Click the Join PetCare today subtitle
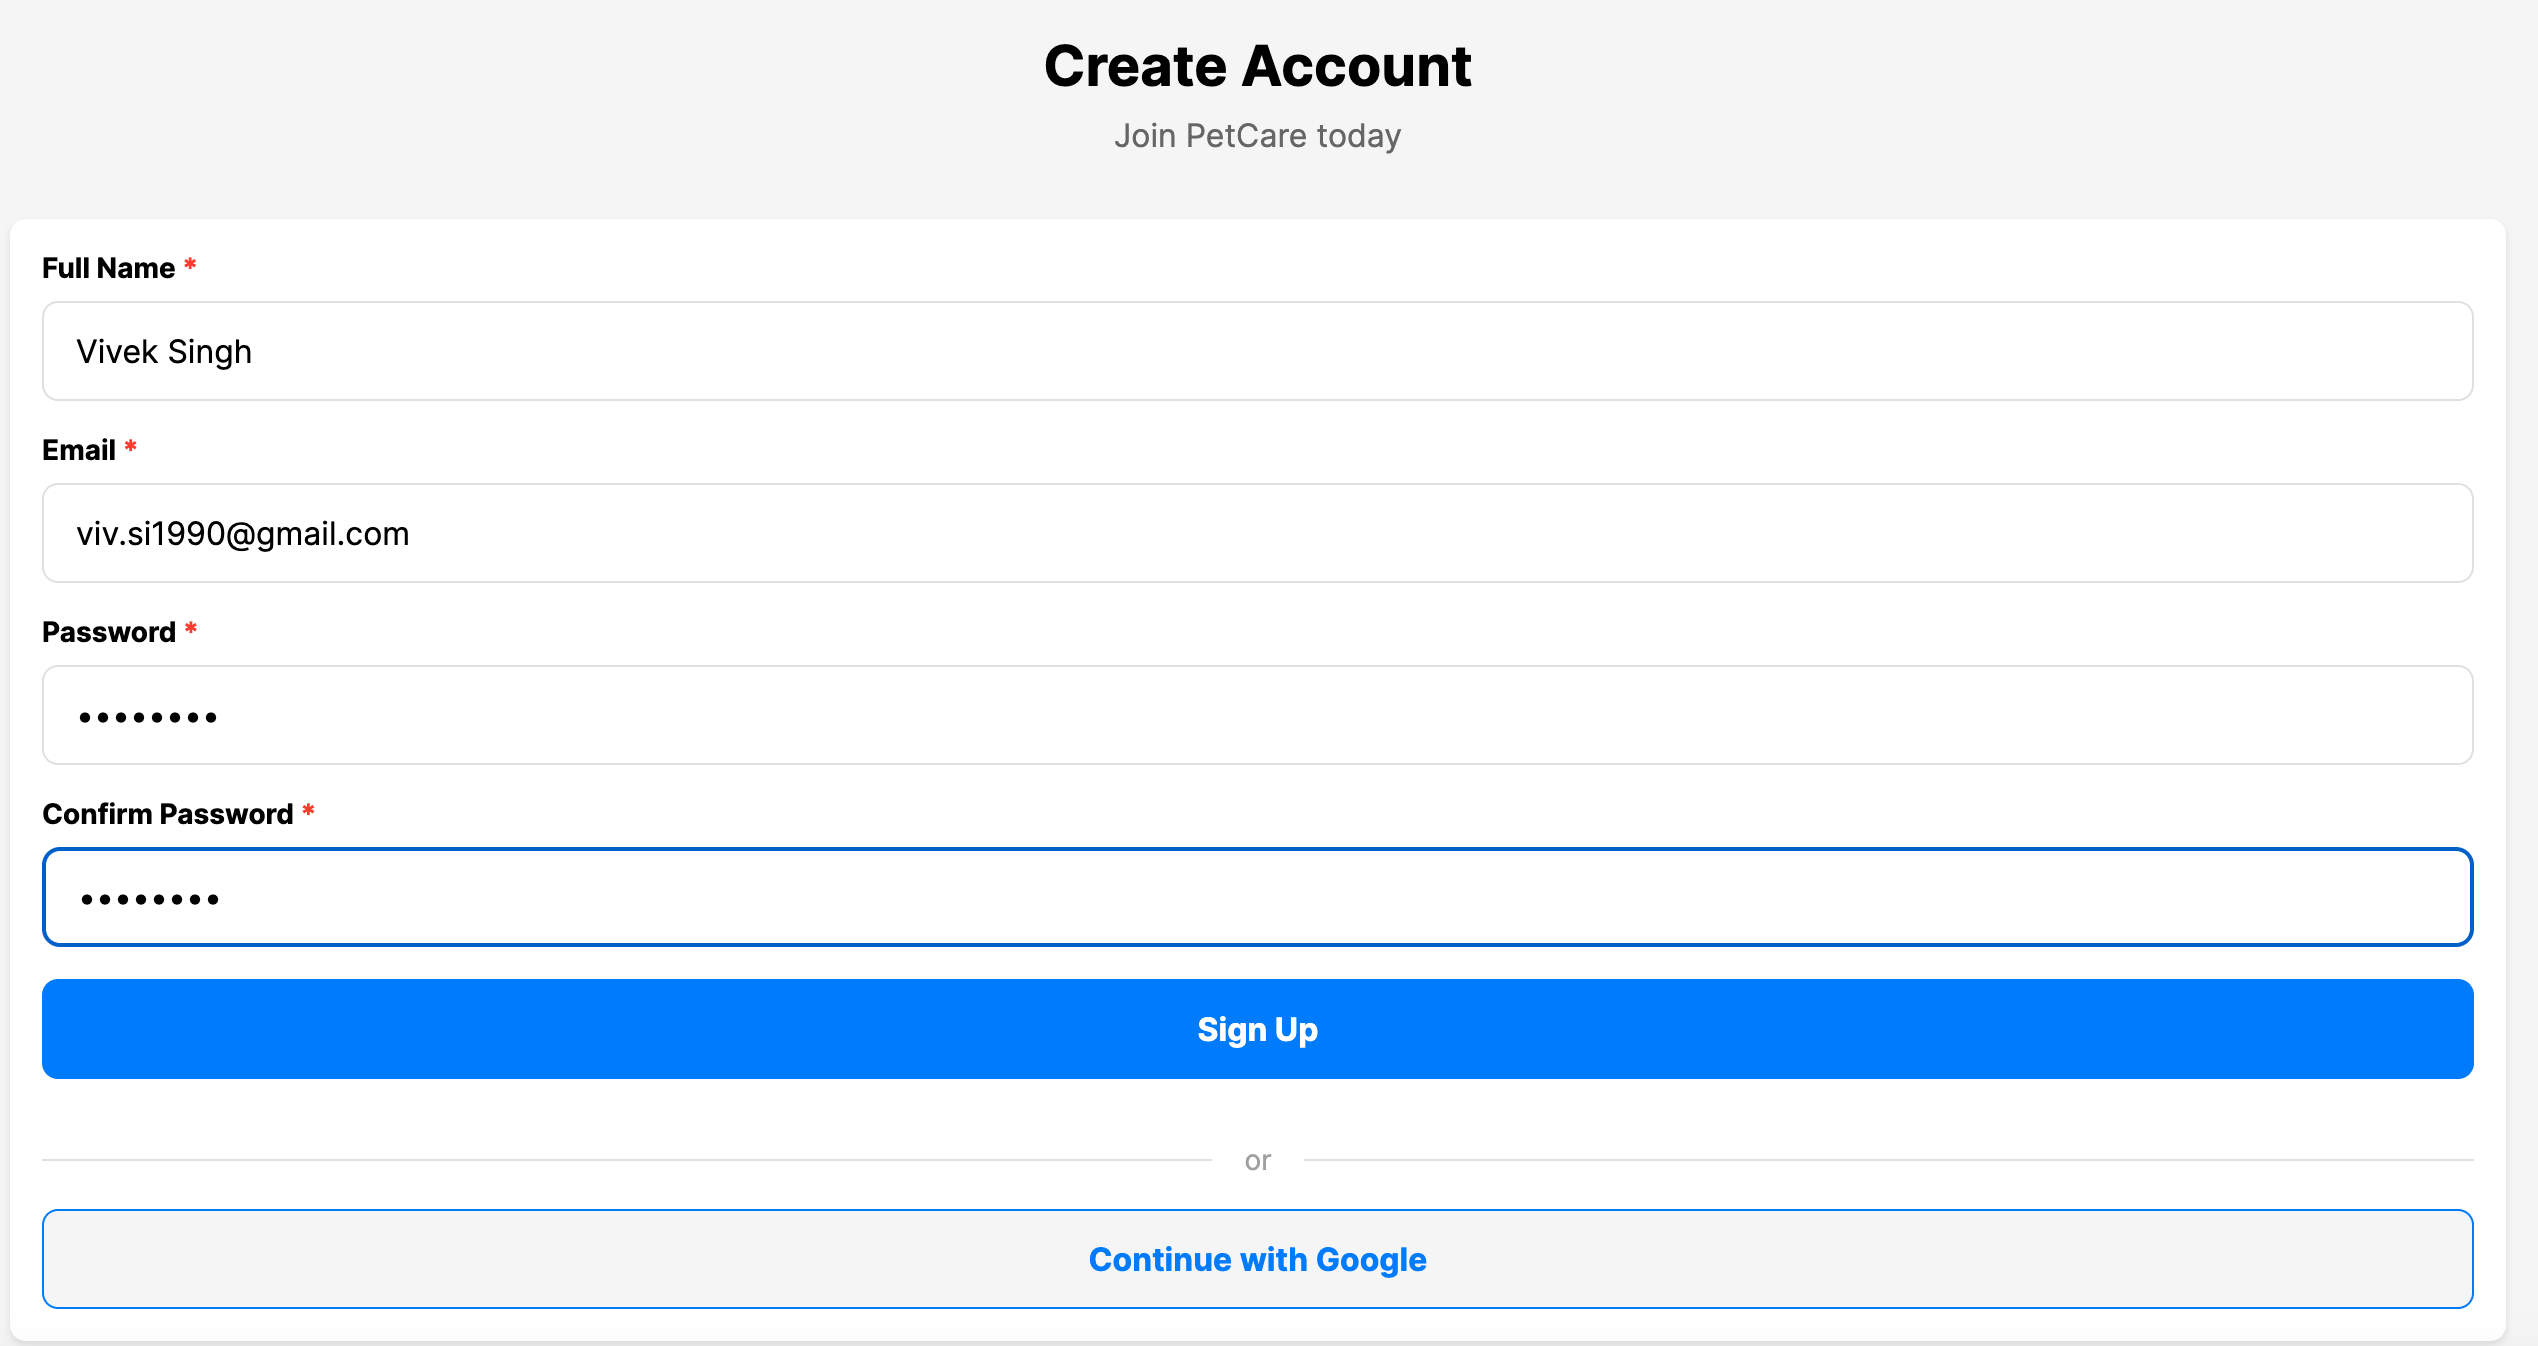This screenshot has width=2538, height=1346. point(1257,135)
